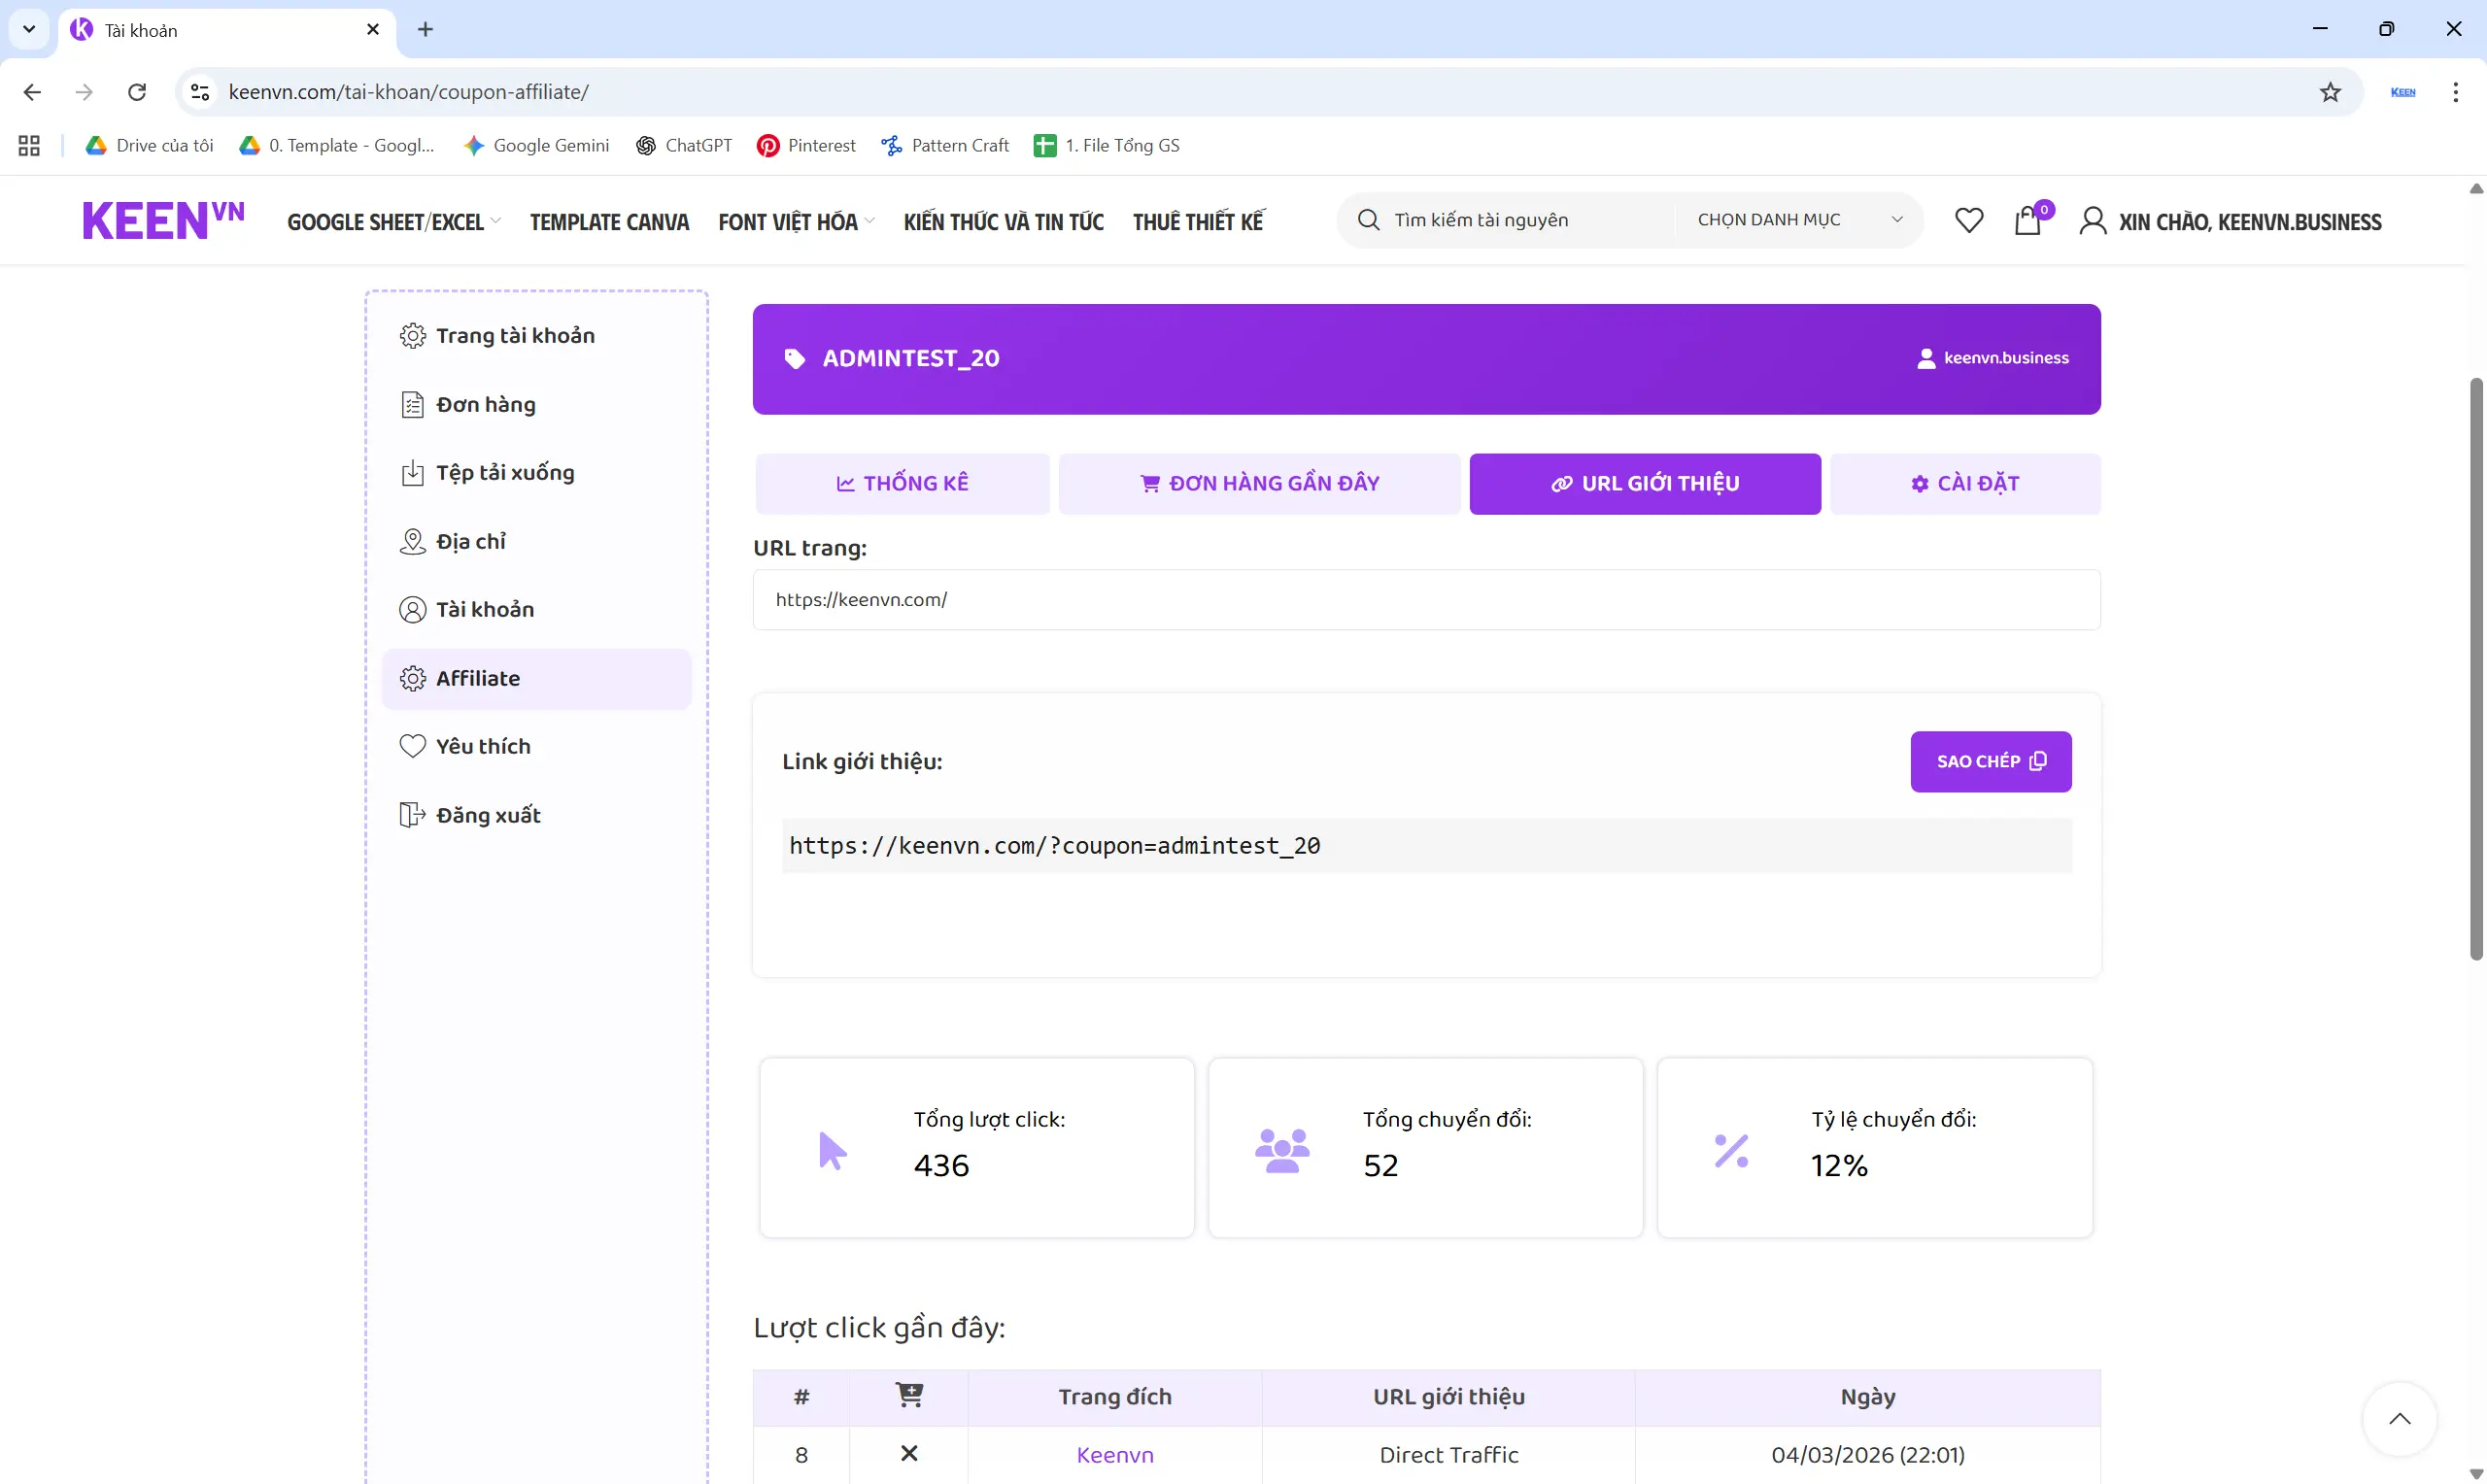Expand the GOOGLE SHEET/EXCEL menu
Screen dimensions: 2487x1484
(394, 222)
